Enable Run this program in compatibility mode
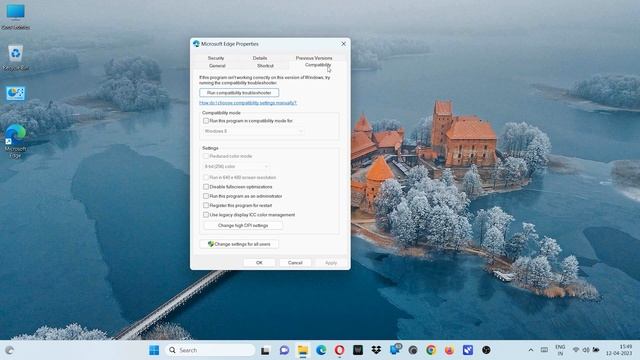 click(206, 121)
